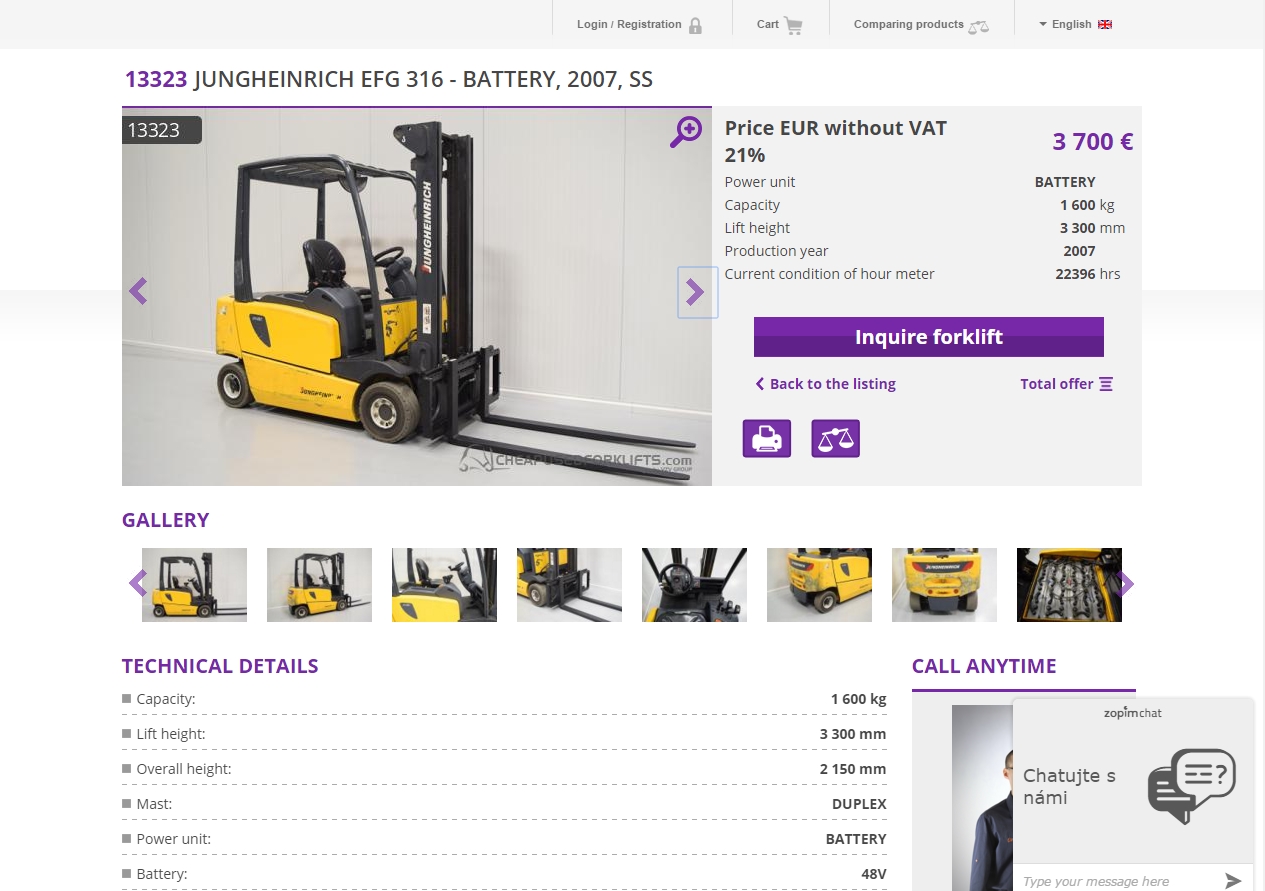Click the Battery value 48V
Image resolution: width=1265 pixels, height=891 pixels.
pos(873,874)
